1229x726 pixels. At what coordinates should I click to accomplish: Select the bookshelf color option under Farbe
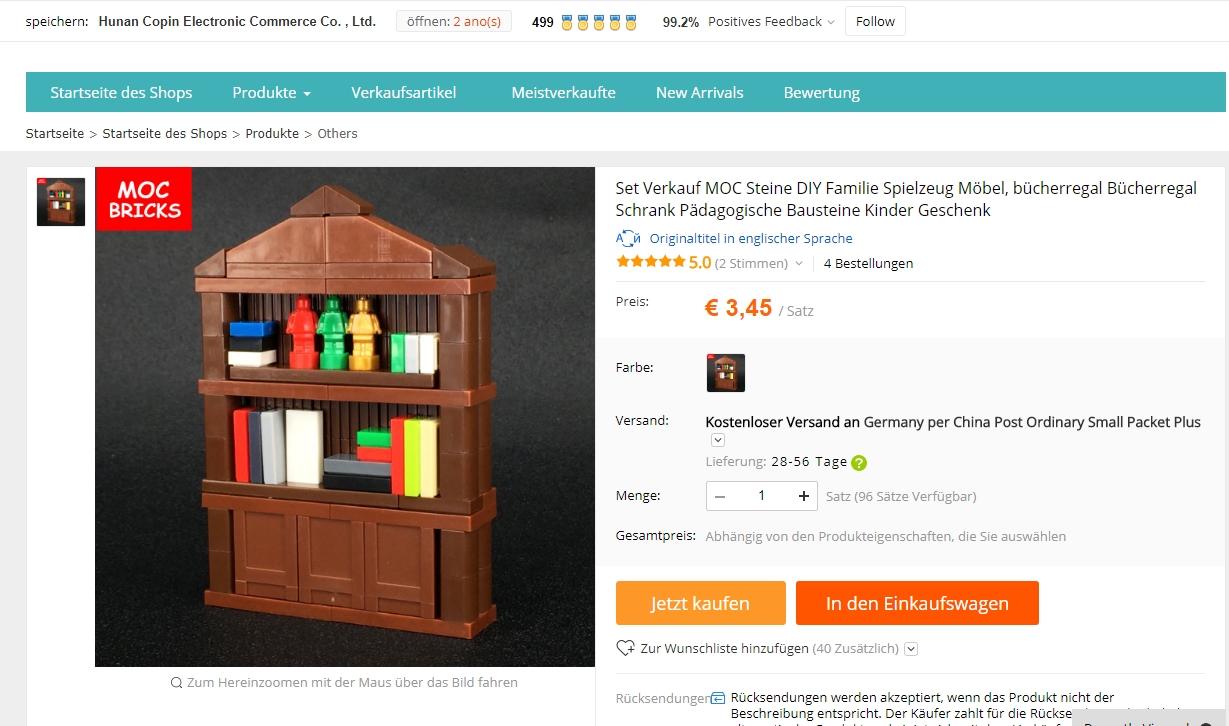point(726,373)
